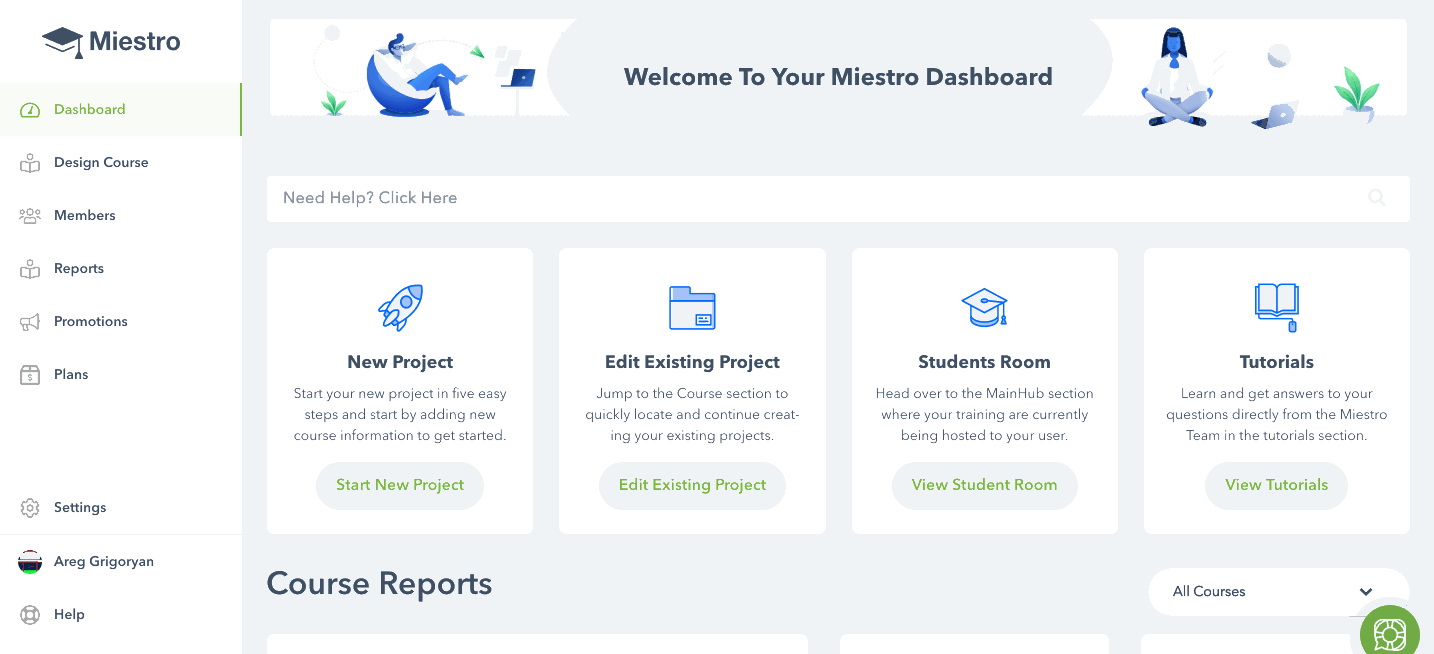This screenshot has height=654, width=1434.
Task: Click the rocket icon on the New Project card
Action: (x=400, y=308)
